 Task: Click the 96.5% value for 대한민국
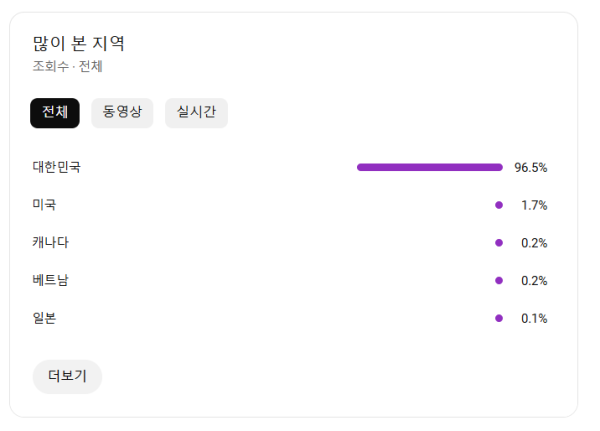point(530,168)
